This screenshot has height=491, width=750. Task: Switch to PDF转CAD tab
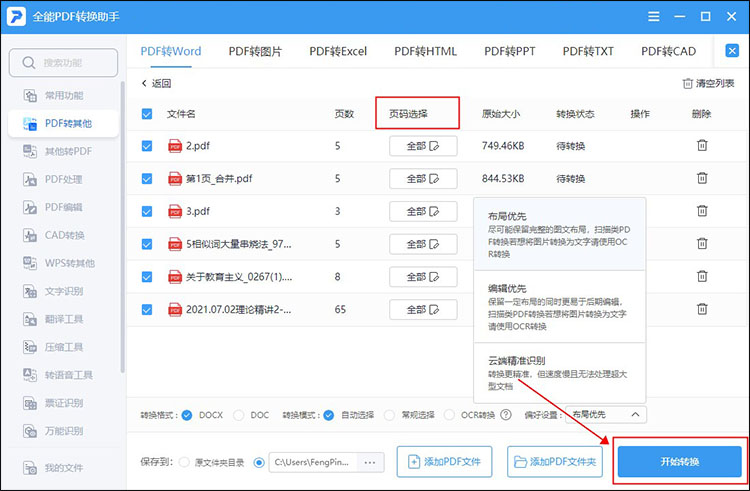click(668, 51)
